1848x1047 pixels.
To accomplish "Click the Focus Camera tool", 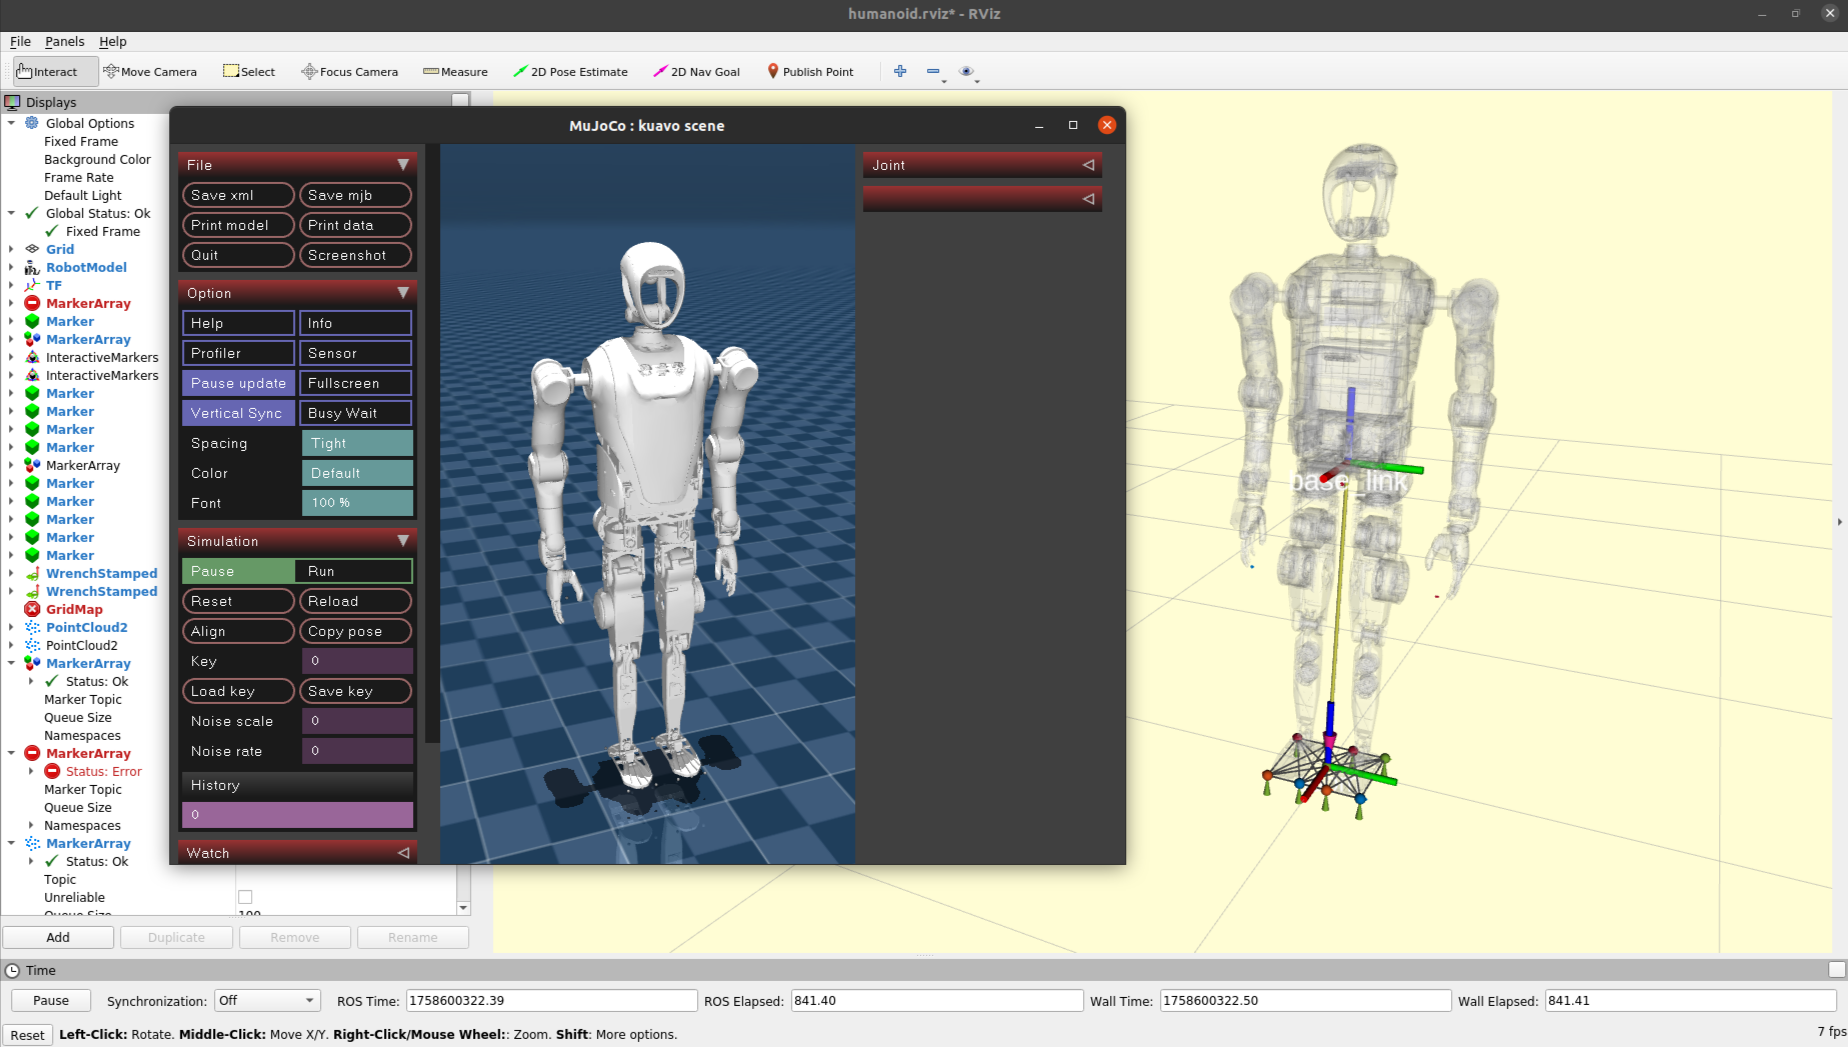I will tap(349, 72).
